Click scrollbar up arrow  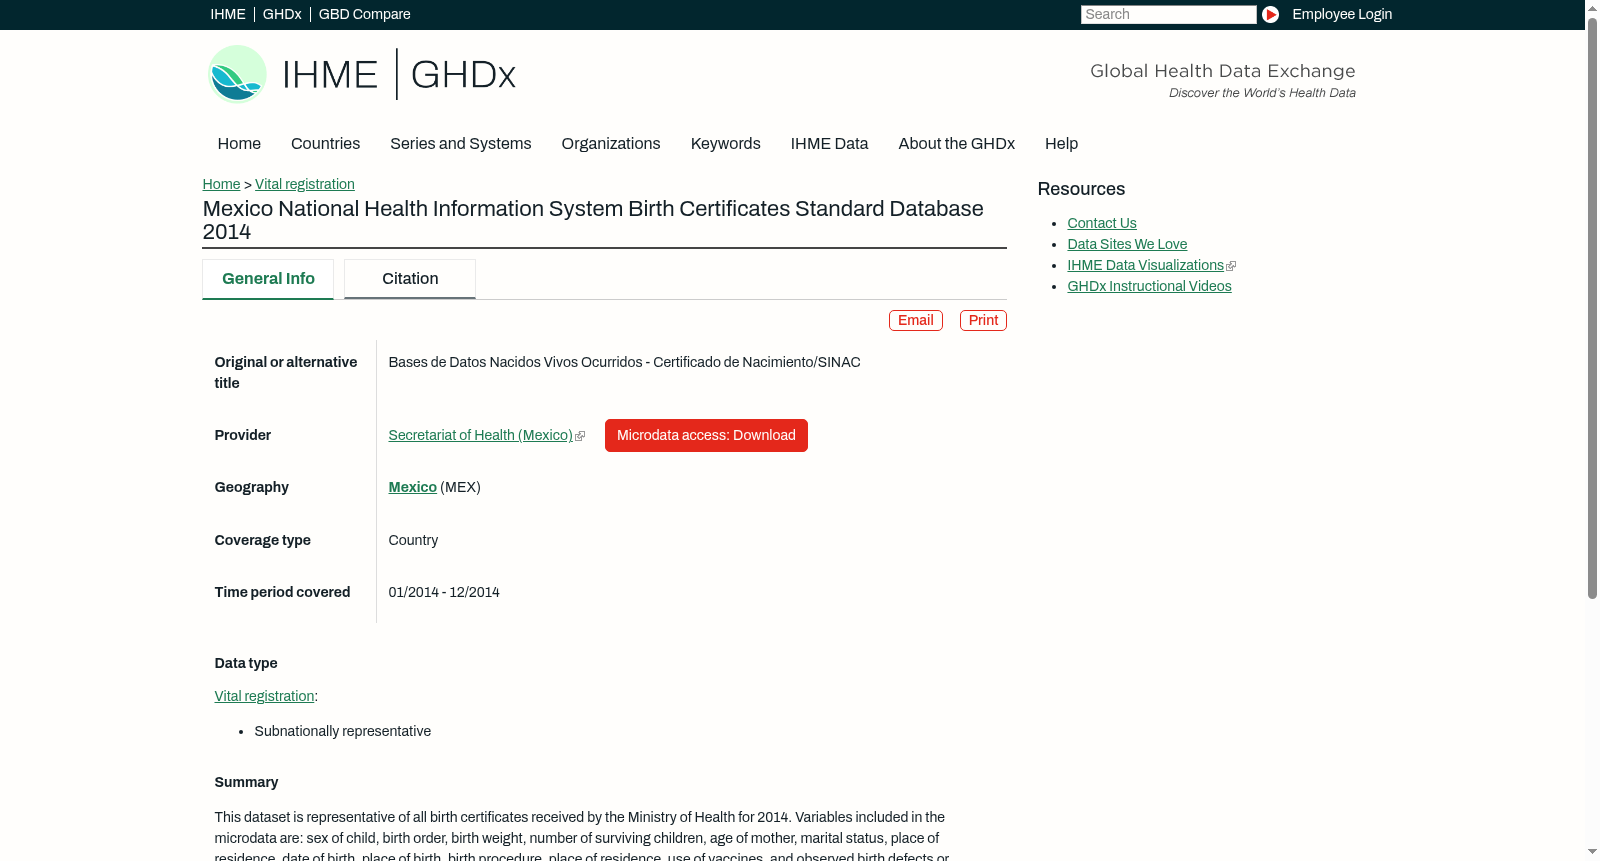1592,8
